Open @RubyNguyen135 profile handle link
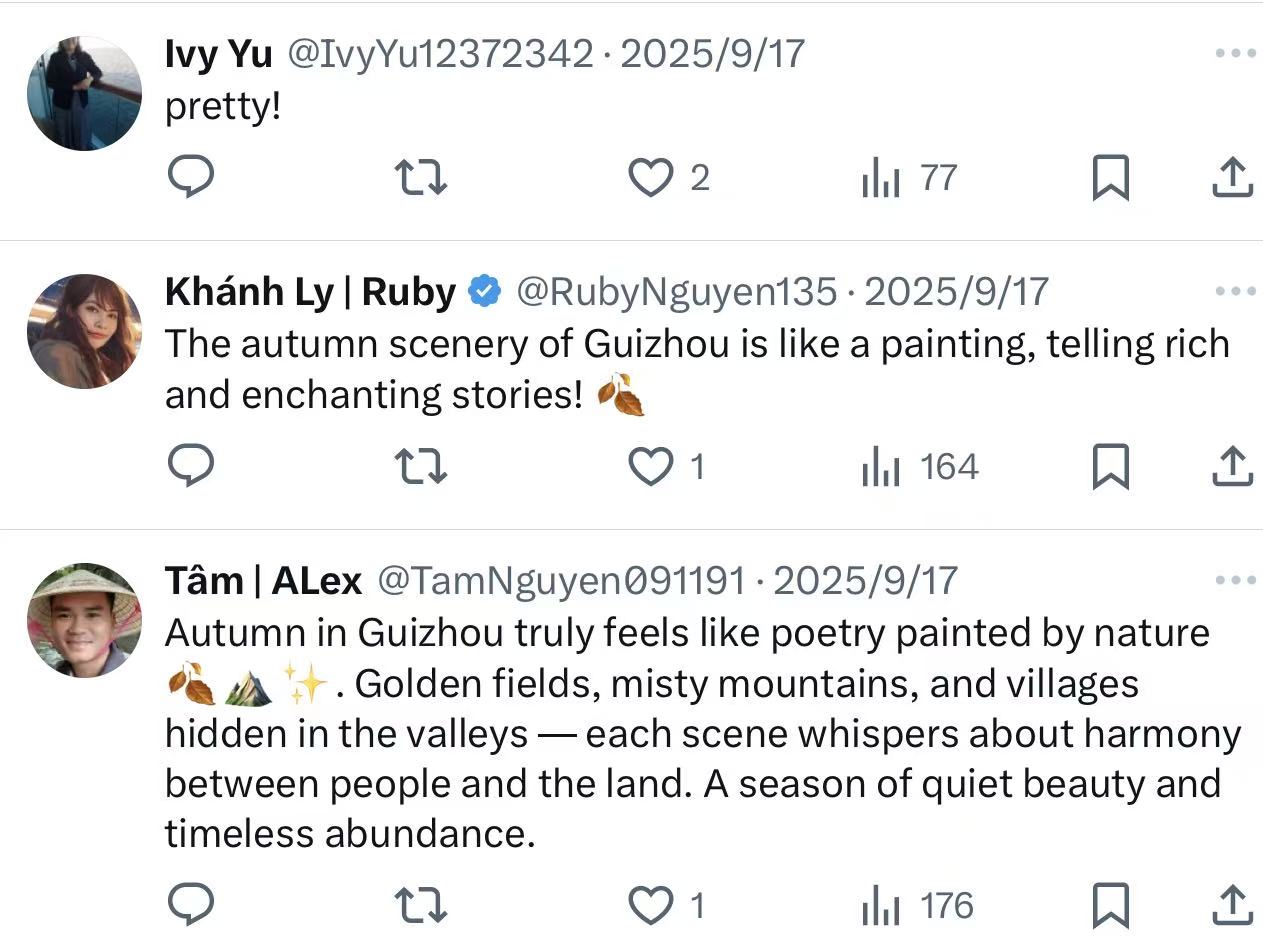The height and width of the screenshot is (945, 1263). 675,292
